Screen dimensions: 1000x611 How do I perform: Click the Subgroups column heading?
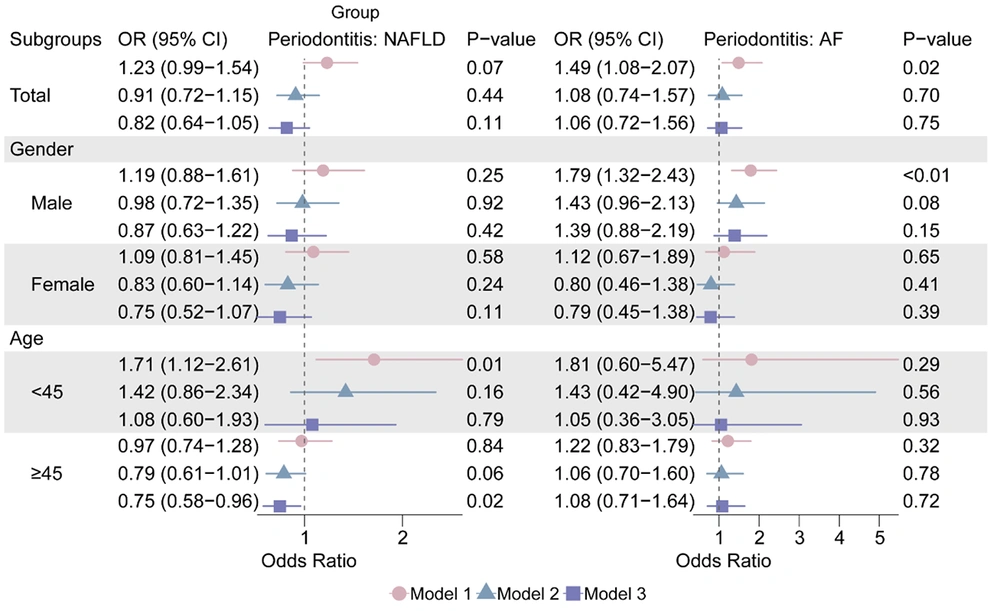pos(56,41)
